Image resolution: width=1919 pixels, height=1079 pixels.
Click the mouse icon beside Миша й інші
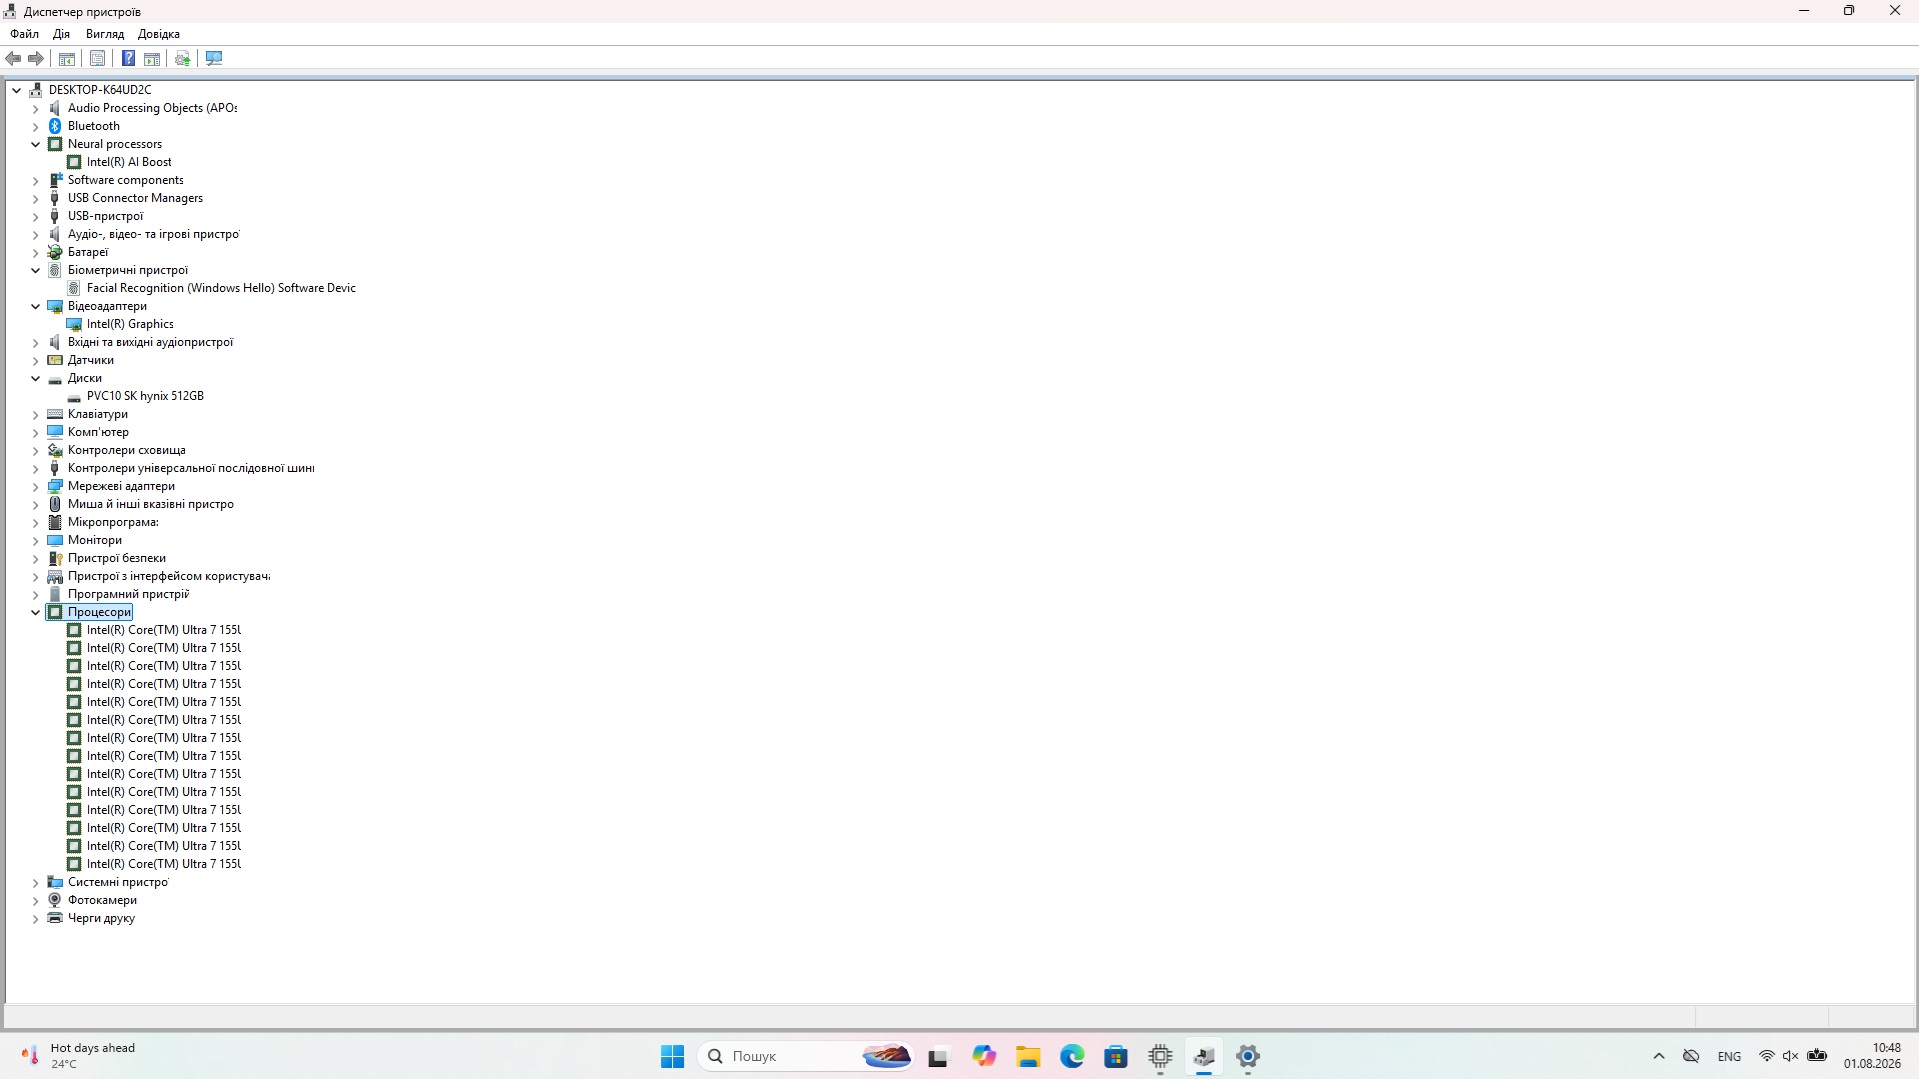click(55, 504)
